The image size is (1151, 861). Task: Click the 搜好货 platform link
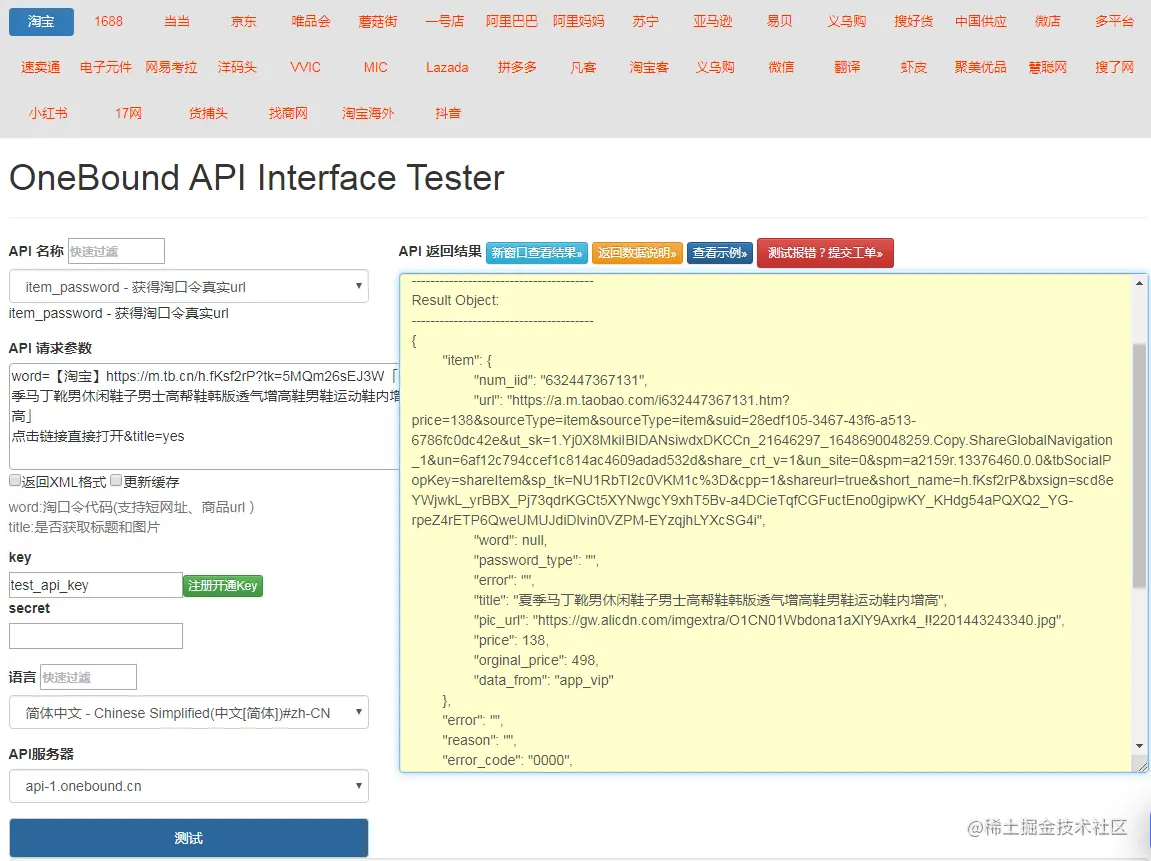point(914,22)
